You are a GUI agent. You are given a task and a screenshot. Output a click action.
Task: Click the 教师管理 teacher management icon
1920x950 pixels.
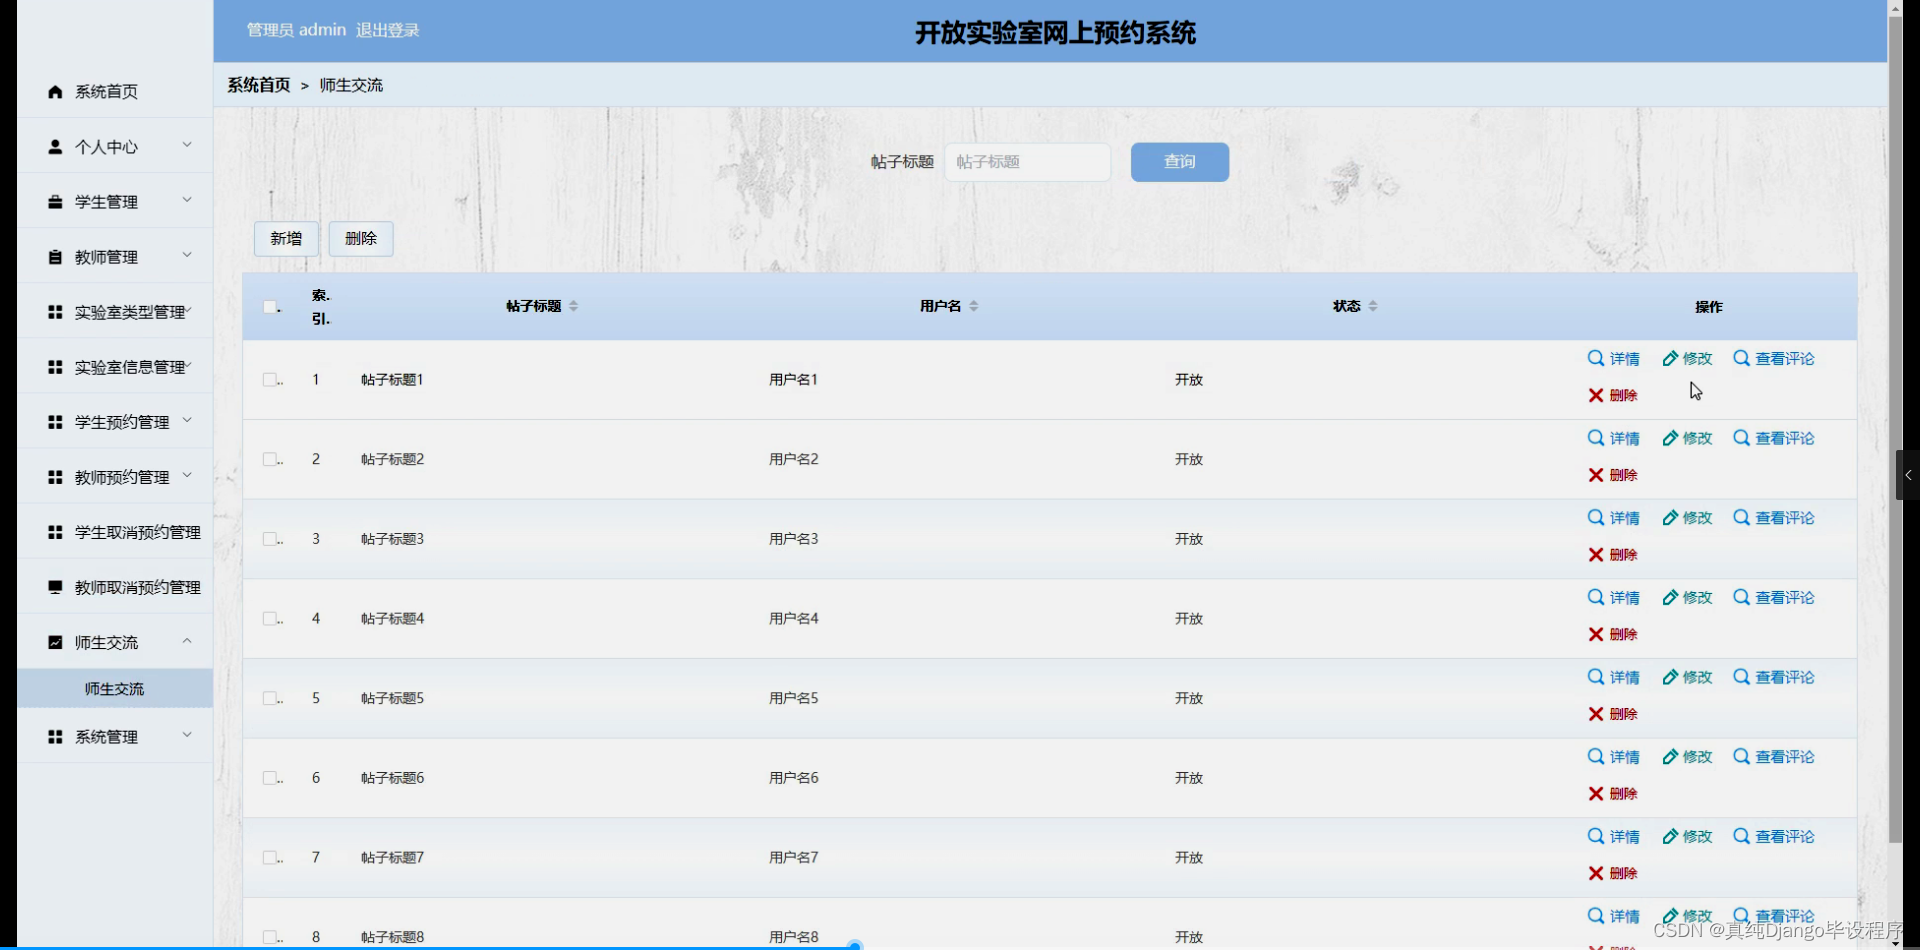pos(54,256)
